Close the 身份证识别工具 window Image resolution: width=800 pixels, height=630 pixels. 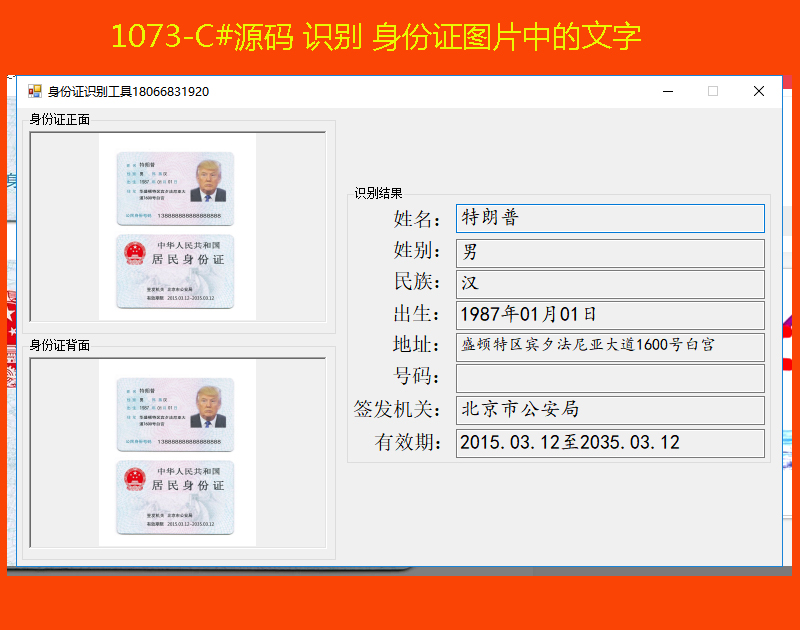click(x=759, y=91)
